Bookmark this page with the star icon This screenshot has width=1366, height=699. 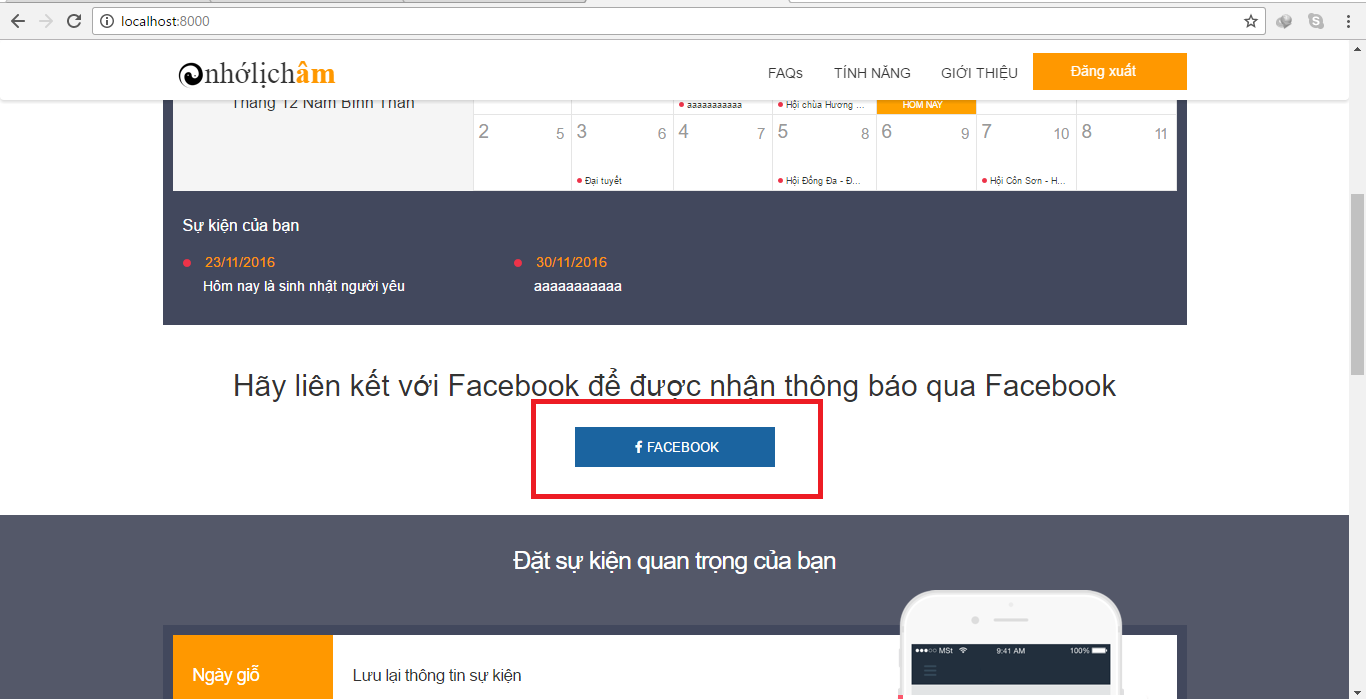click(x=1250, y=21)
